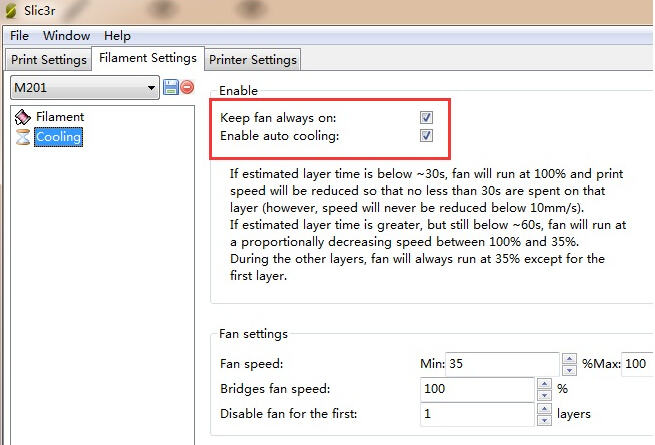Open the File menu
Viewport: 655px width, 445px height.
(x=19, y=36)
